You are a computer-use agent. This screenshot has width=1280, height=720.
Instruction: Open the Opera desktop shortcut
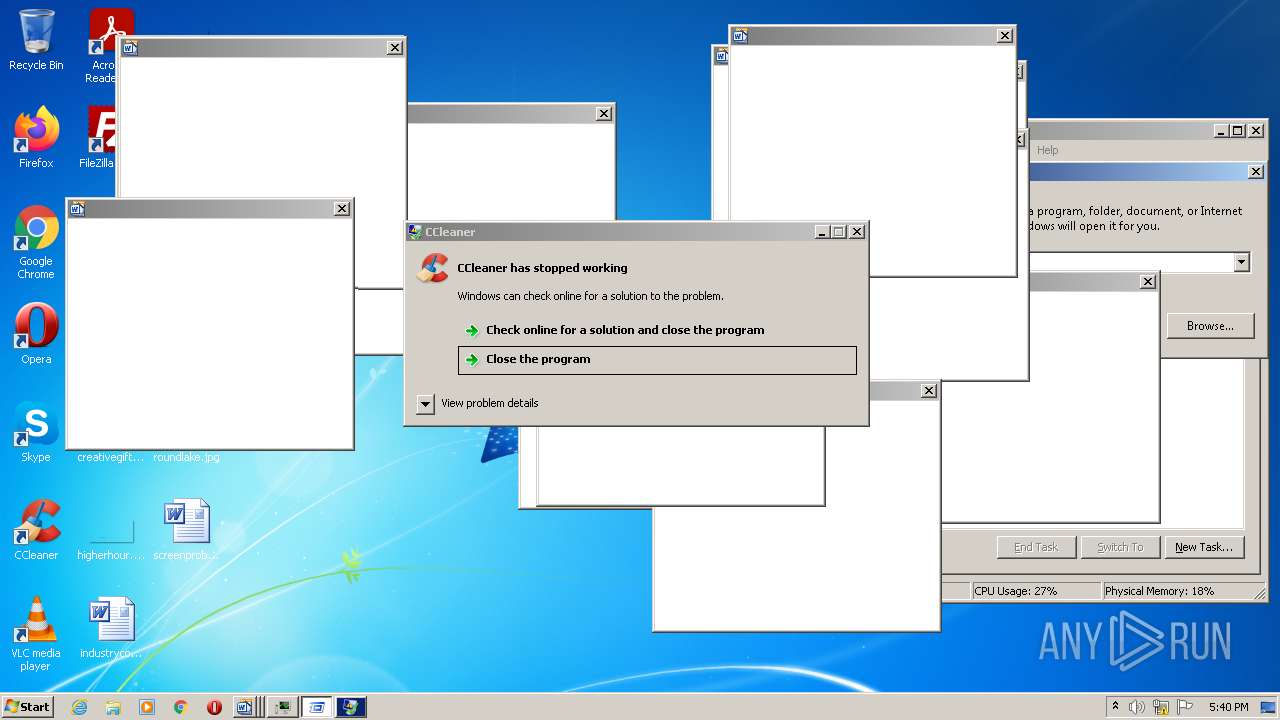pyautogui.click(x=36, y=334)
